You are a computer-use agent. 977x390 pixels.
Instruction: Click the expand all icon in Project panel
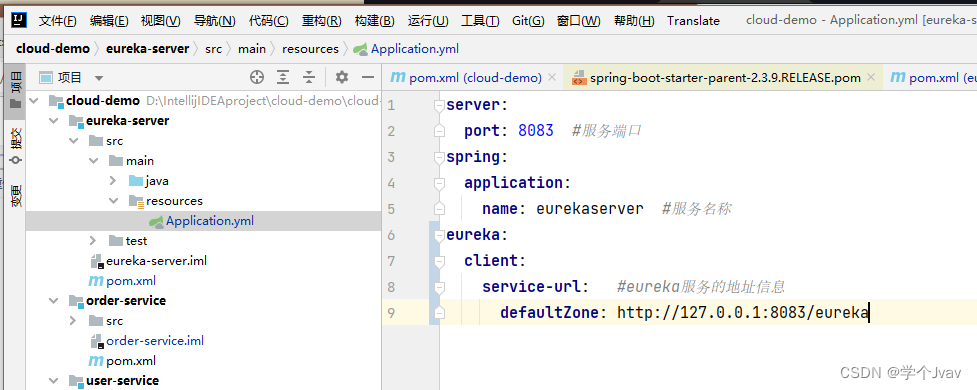283,77
